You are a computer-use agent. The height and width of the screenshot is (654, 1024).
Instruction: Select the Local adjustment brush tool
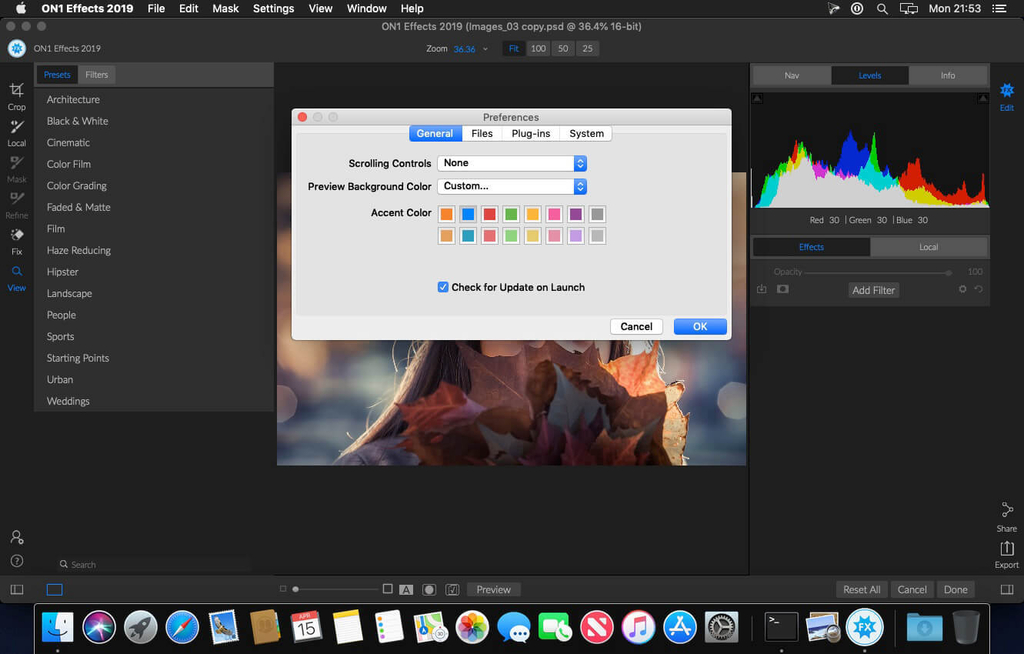pos(16,131)
